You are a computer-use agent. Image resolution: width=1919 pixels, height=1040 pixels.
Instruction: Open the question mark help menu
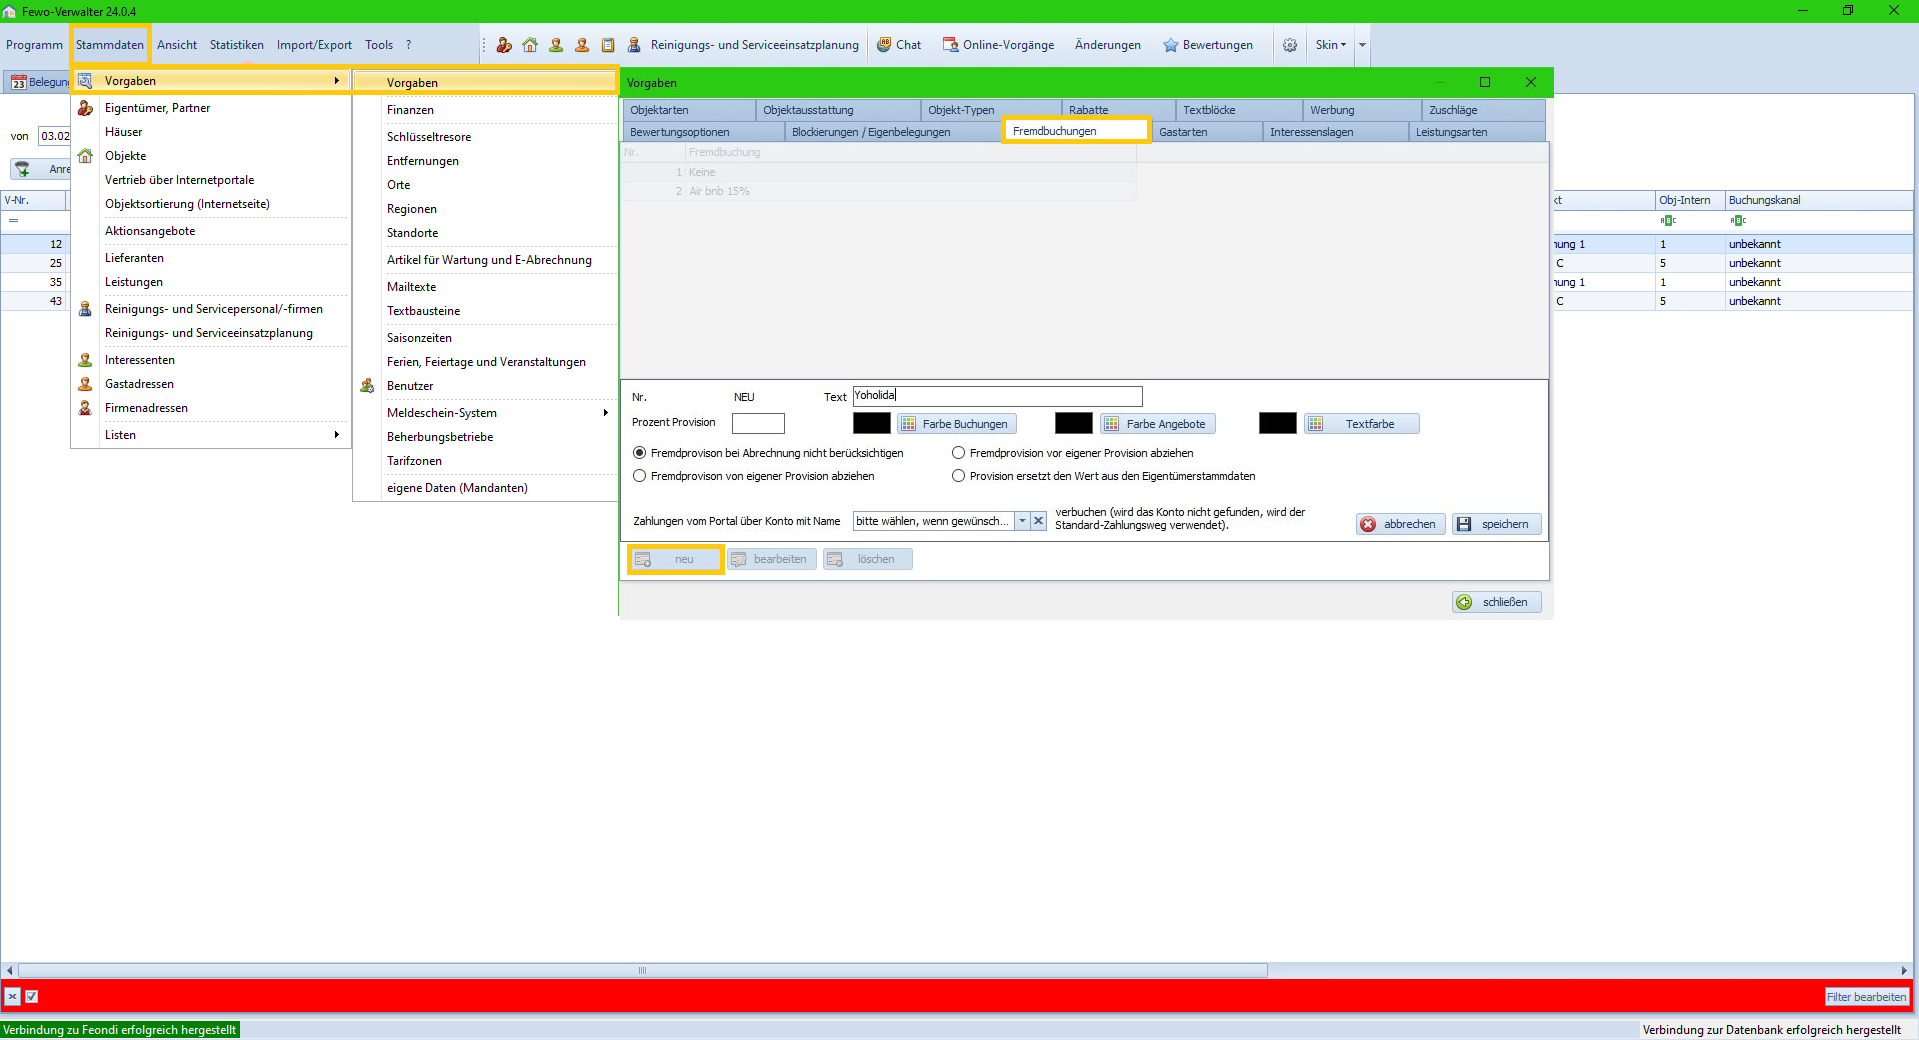point(408,45)
